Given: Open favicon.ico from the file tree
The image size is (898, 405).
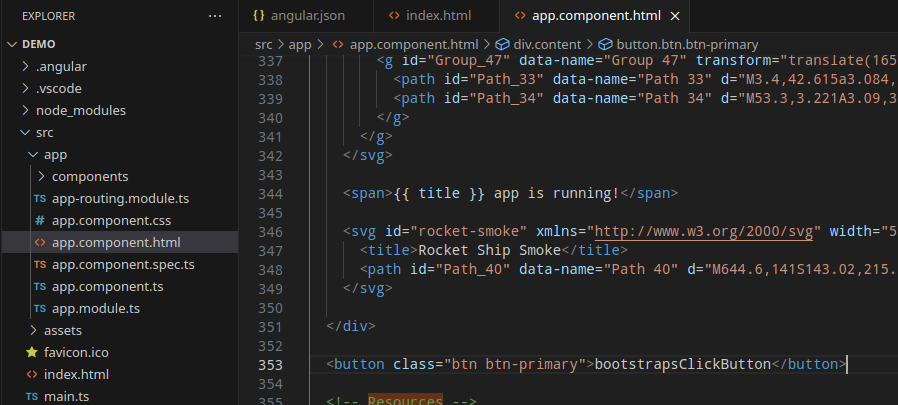Looking at the screenshot, I should coord(76,352).
